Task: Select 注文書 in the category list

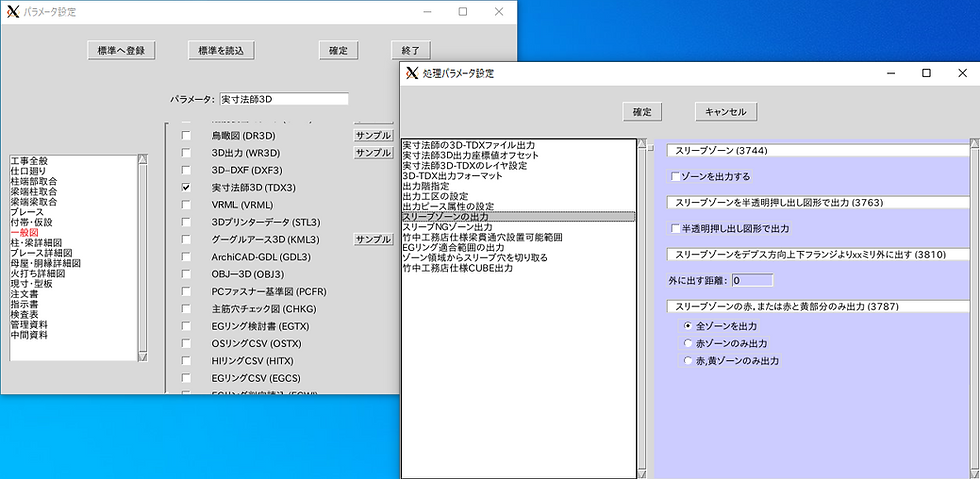Action: (24, 293)
